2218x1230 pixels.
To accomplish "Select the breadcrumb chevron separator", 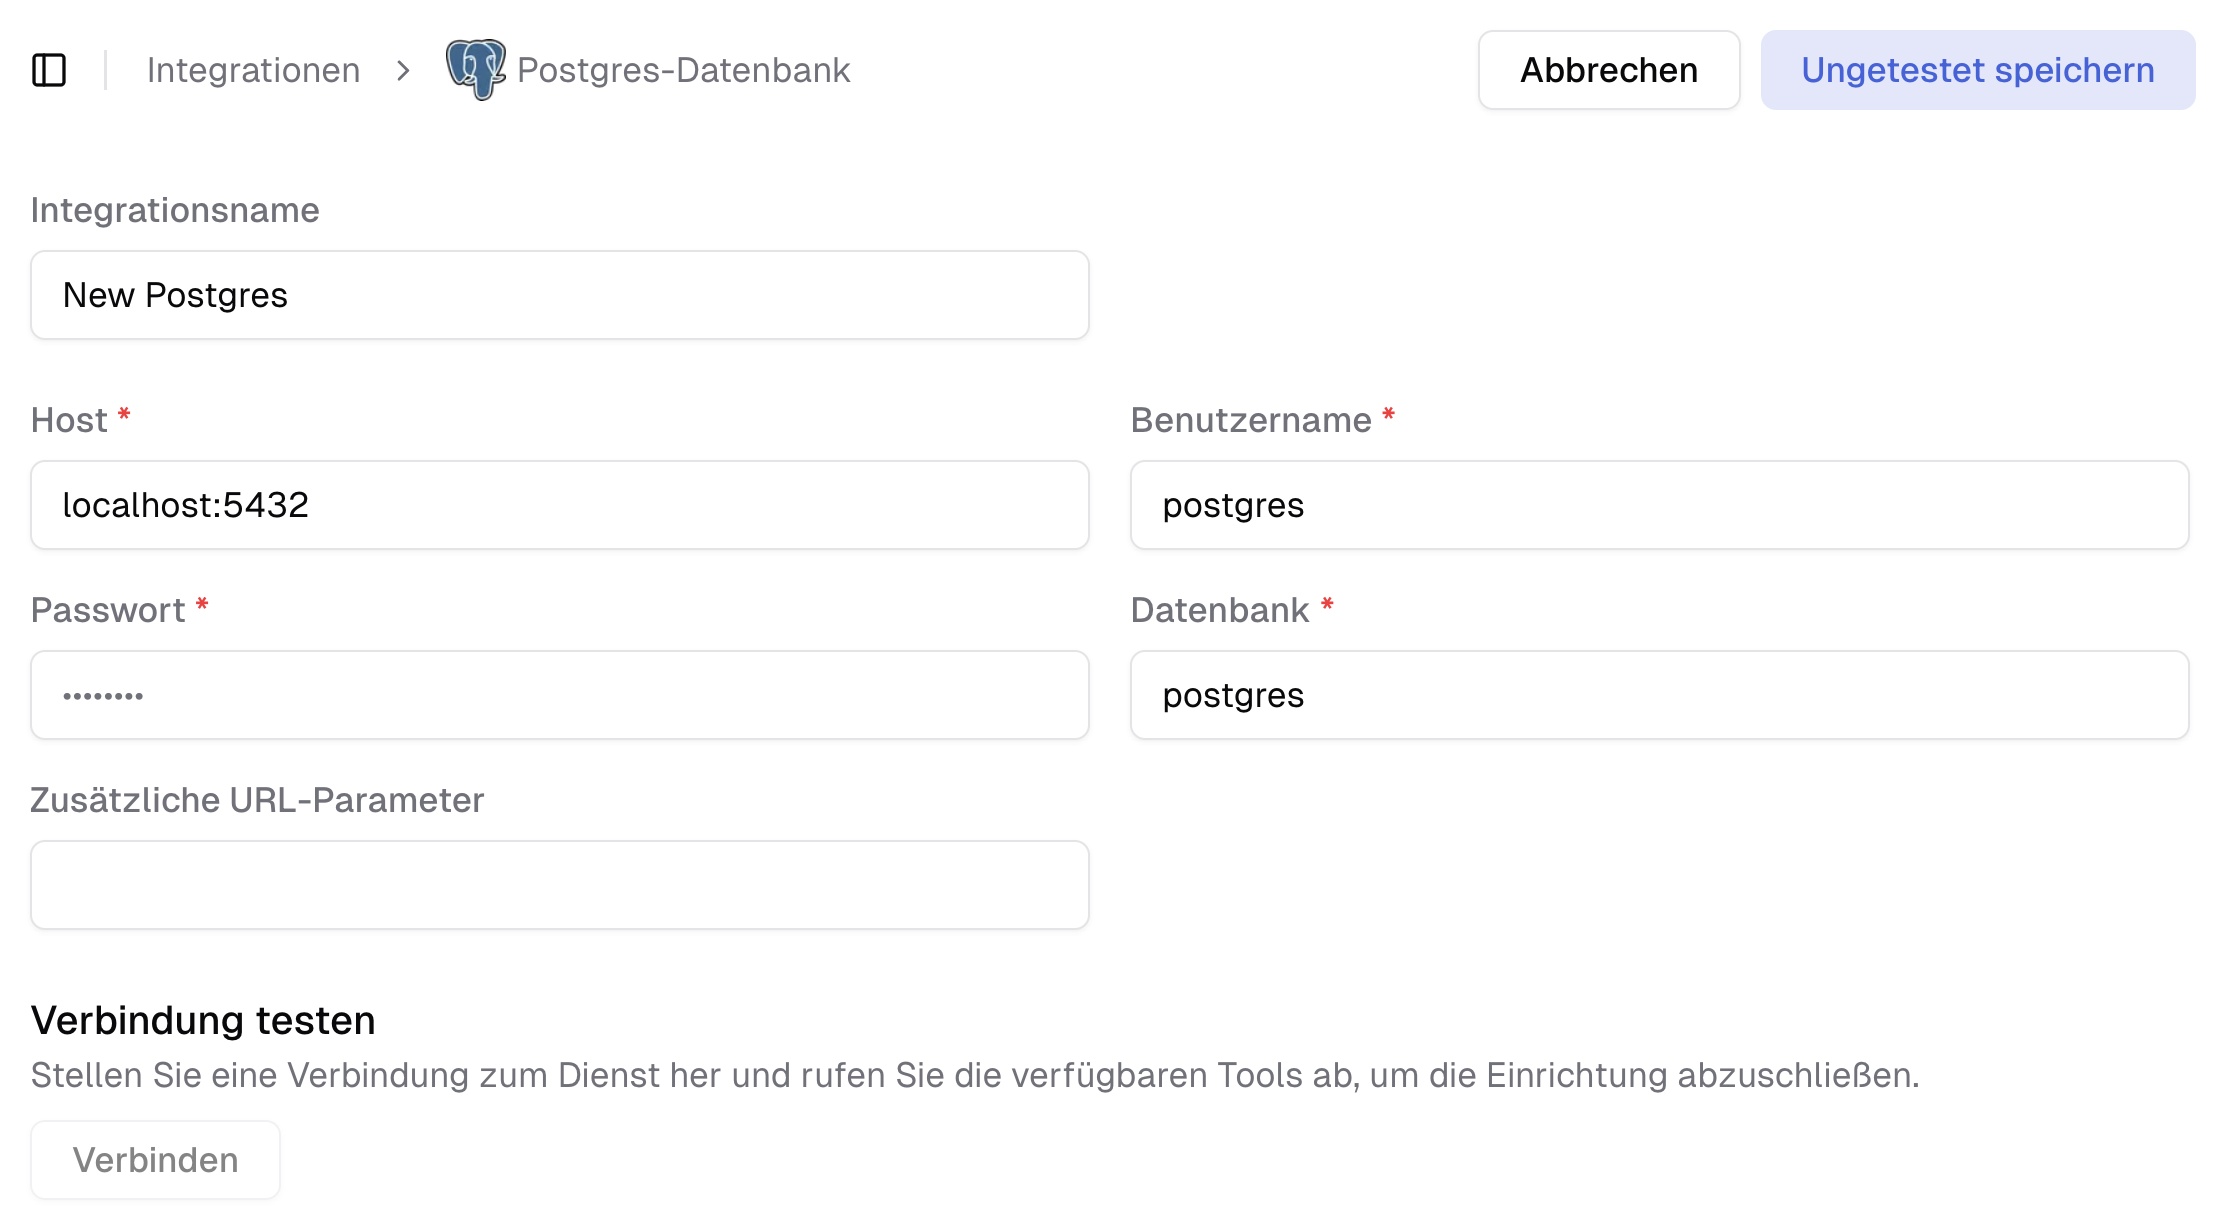I will [x=404, y=71].
